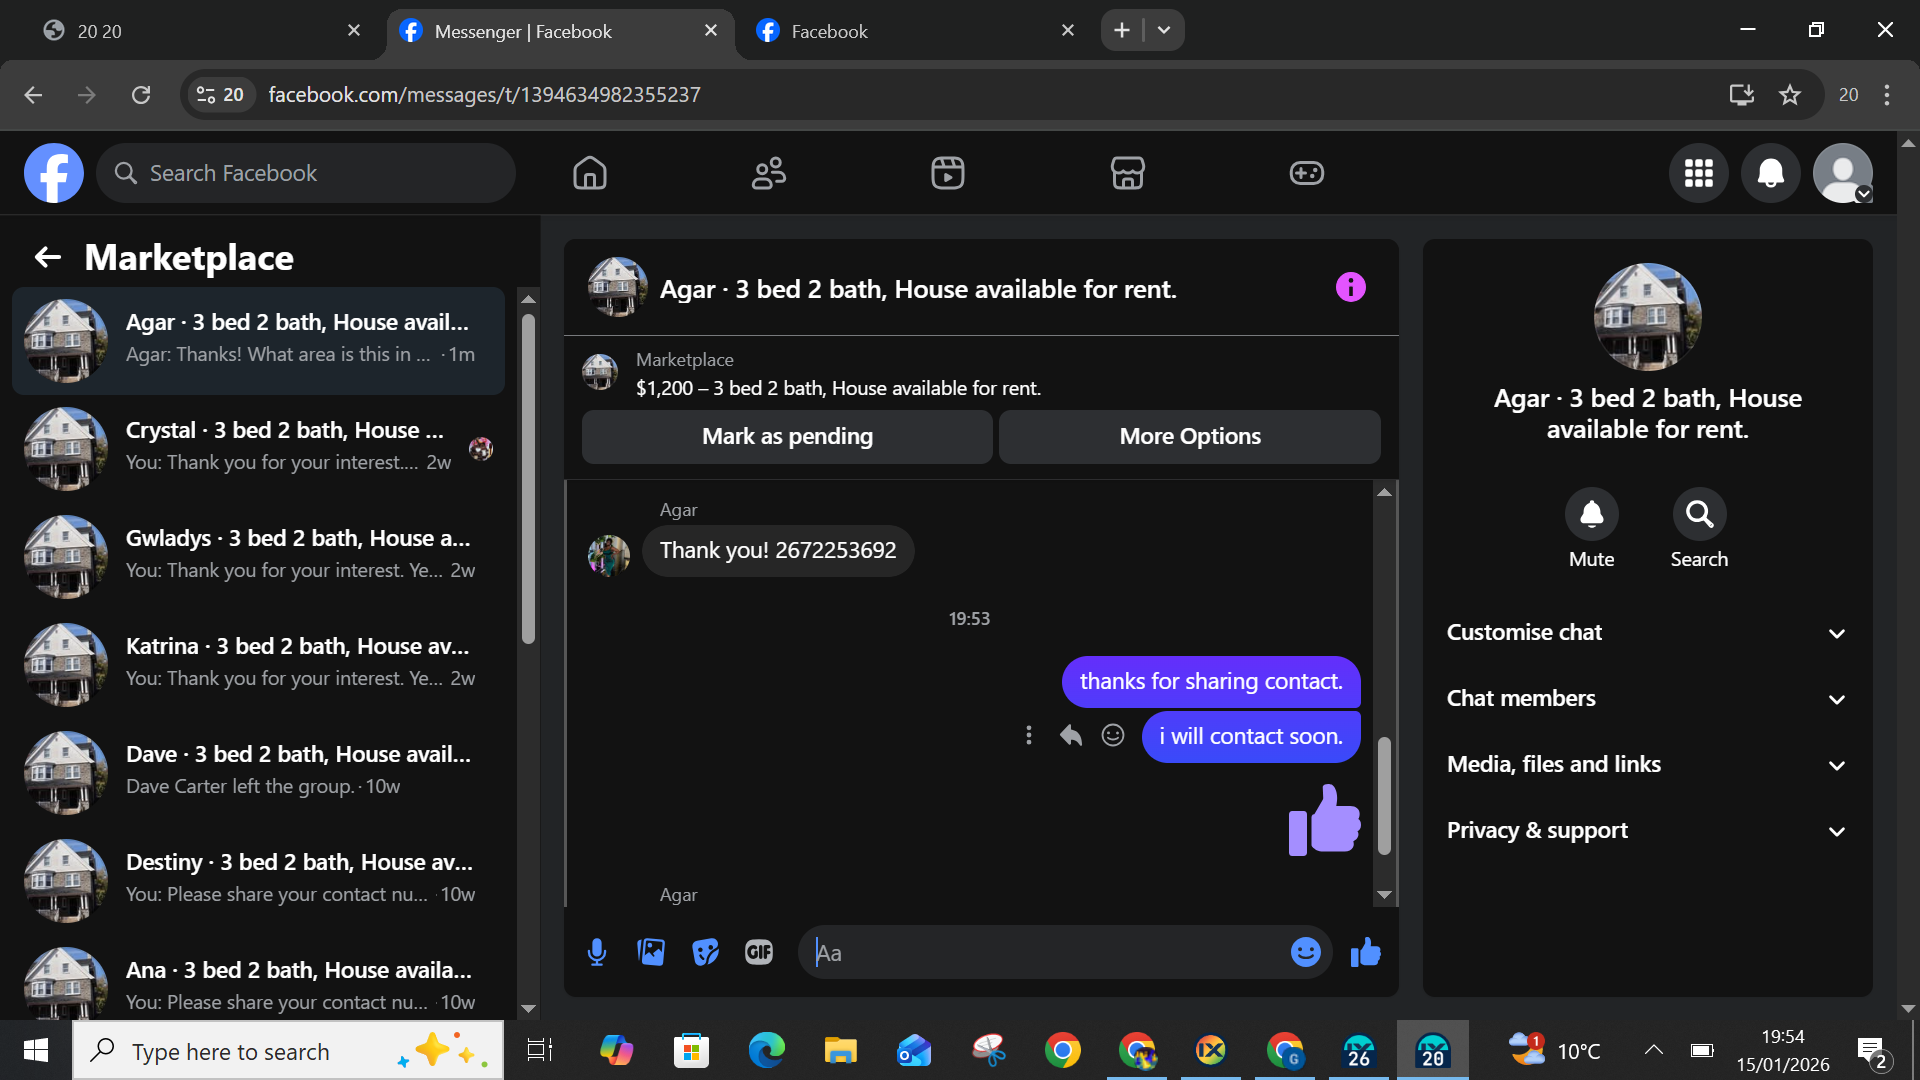Open the Marketplace icon in top navigation
Screen dimensions: 1920x1080
point(1127,173)
